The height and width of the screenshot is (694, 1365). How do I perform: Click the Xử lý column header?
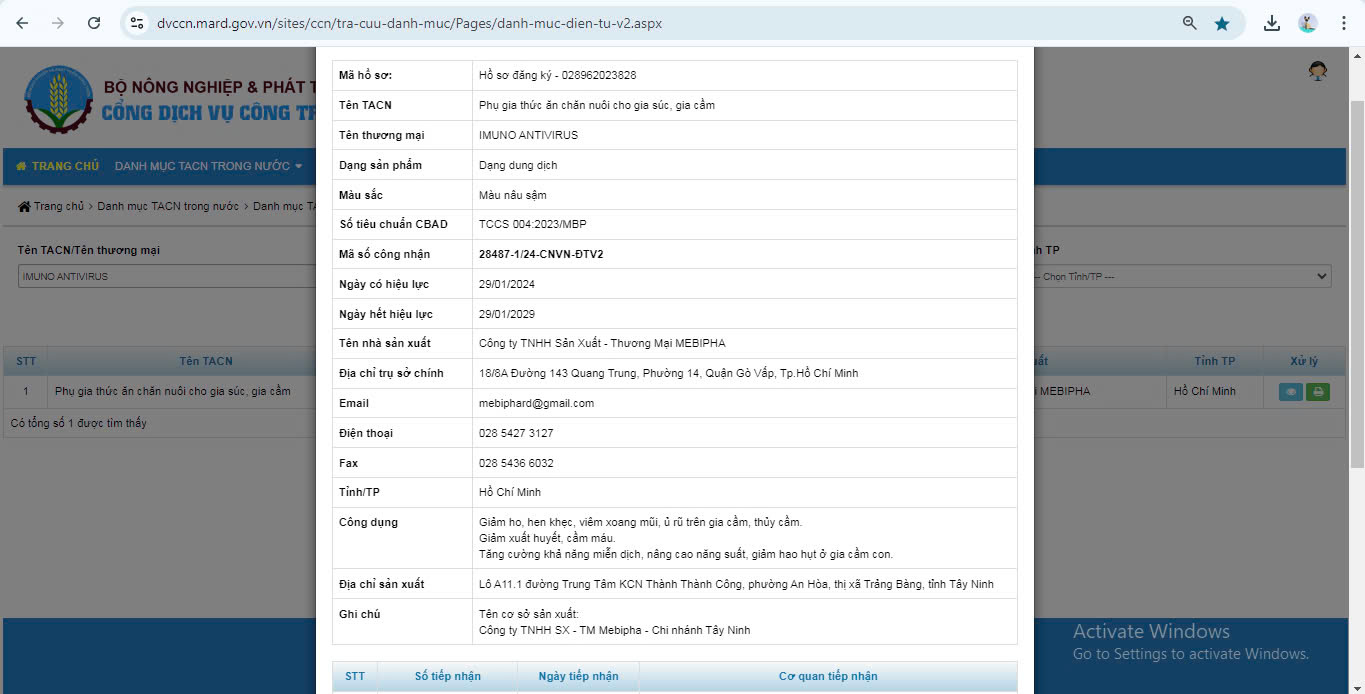[1304, 361]
